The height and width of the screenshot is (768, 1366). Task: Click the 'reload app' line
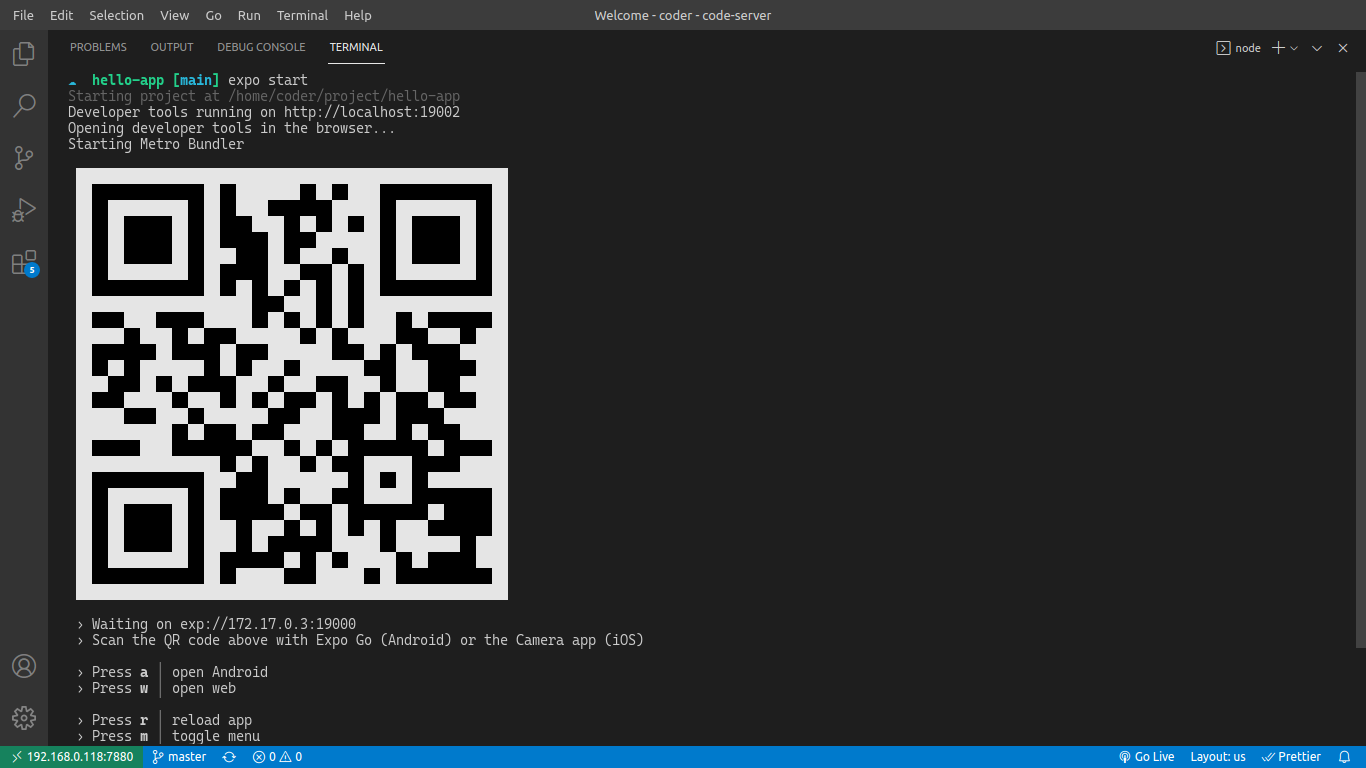coord(212,720)
